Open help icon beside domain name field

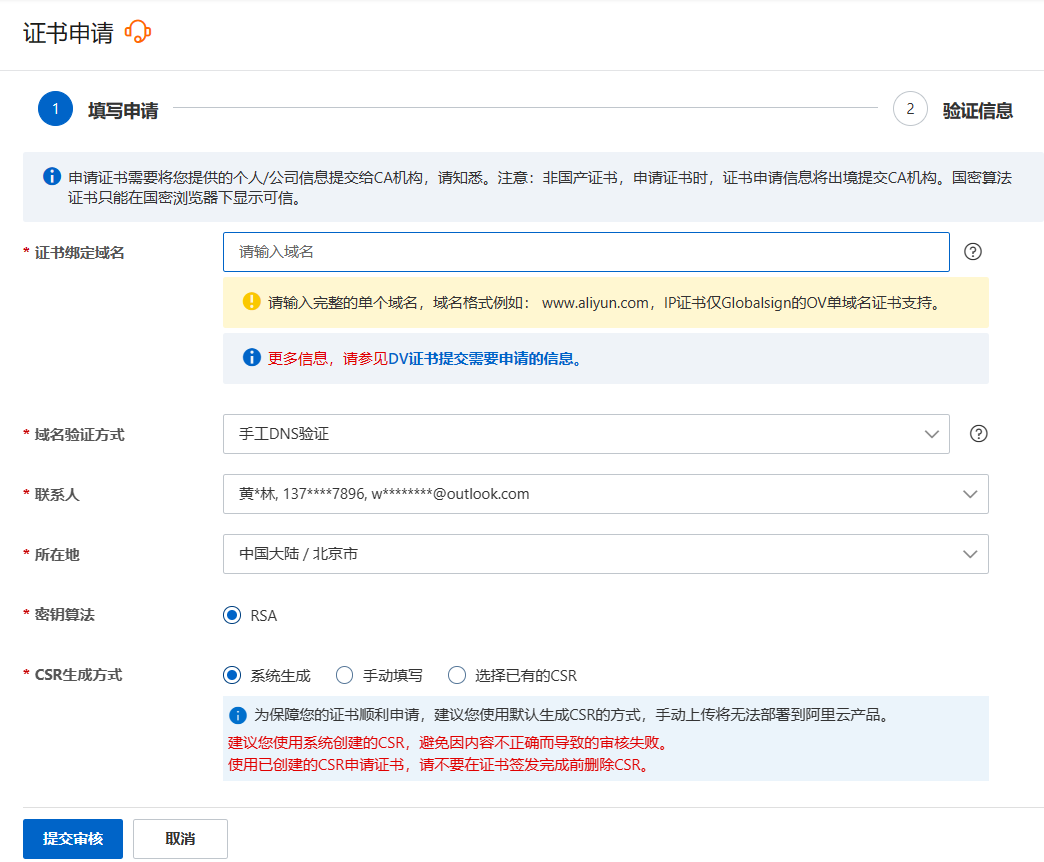click(x=973, y=252)
